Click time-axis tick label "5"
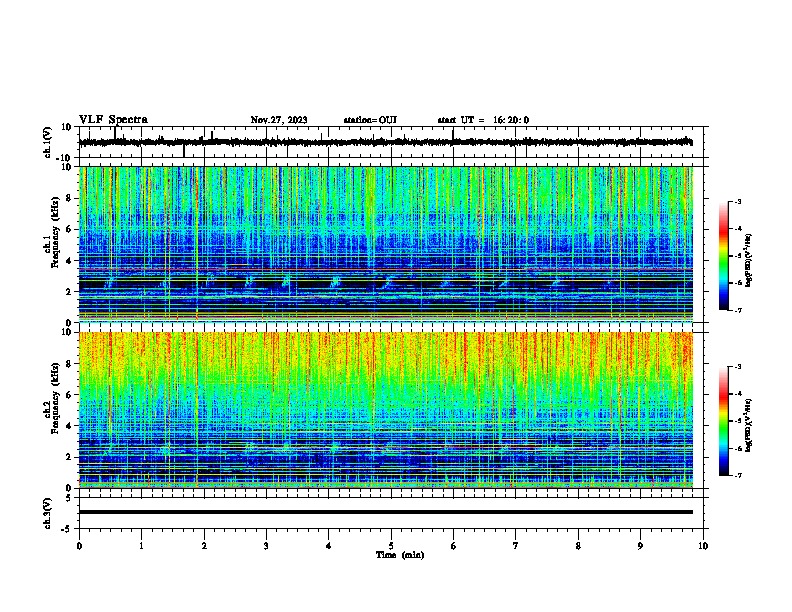The image size is (792, 612). tap(391, 546)
